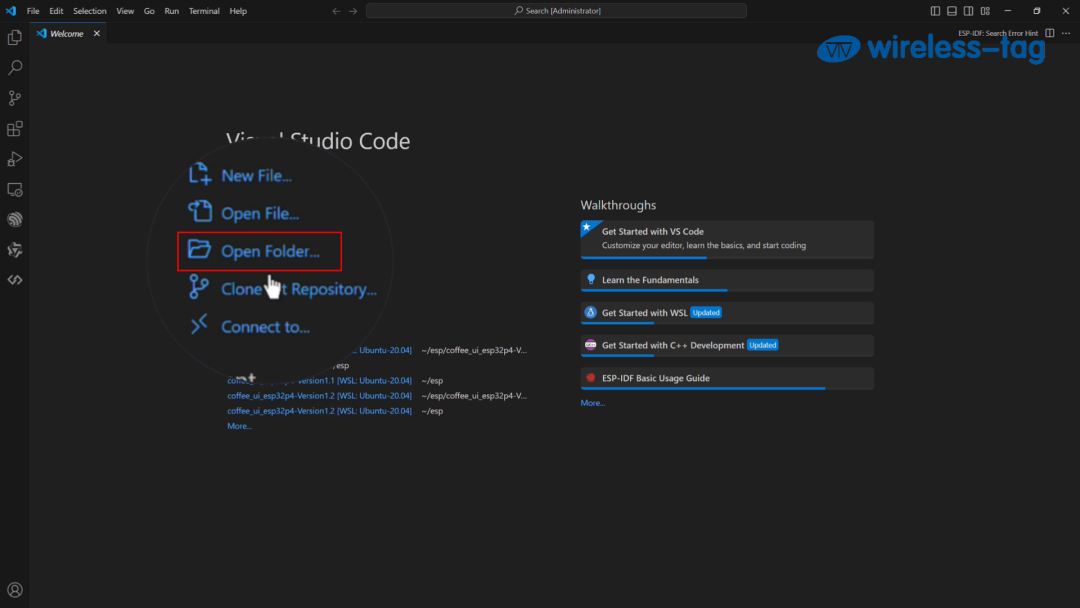The height and width of the screenshot is (608, 1080).
Task: Expand More walkthroughs link
Action: click(593, 403)
